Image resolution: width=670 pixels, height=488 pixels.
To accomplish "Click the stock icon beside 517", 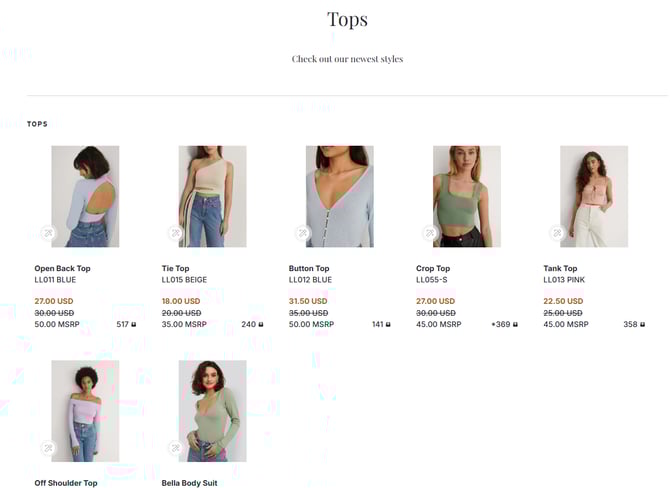I will tap(135, 325).
